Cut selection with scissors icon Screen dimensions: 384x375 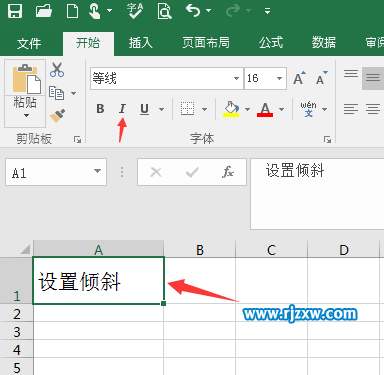[57, 70]
